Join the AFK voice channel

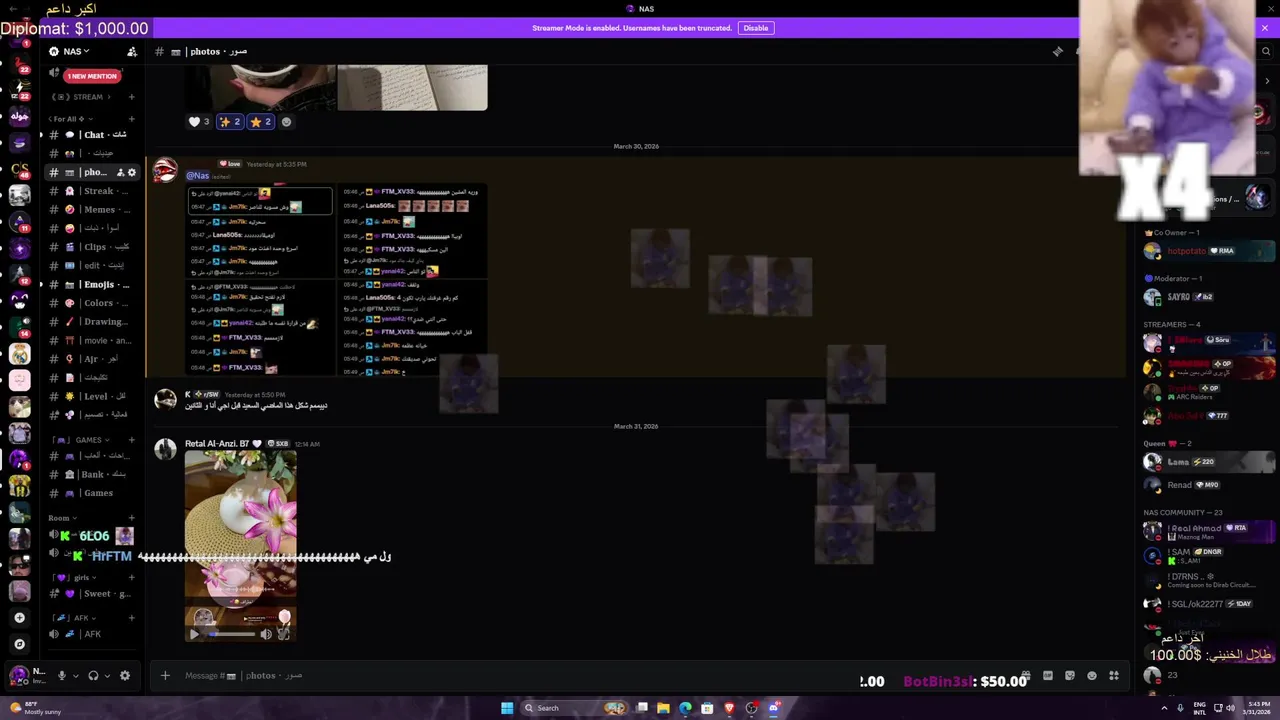point(93,634)
